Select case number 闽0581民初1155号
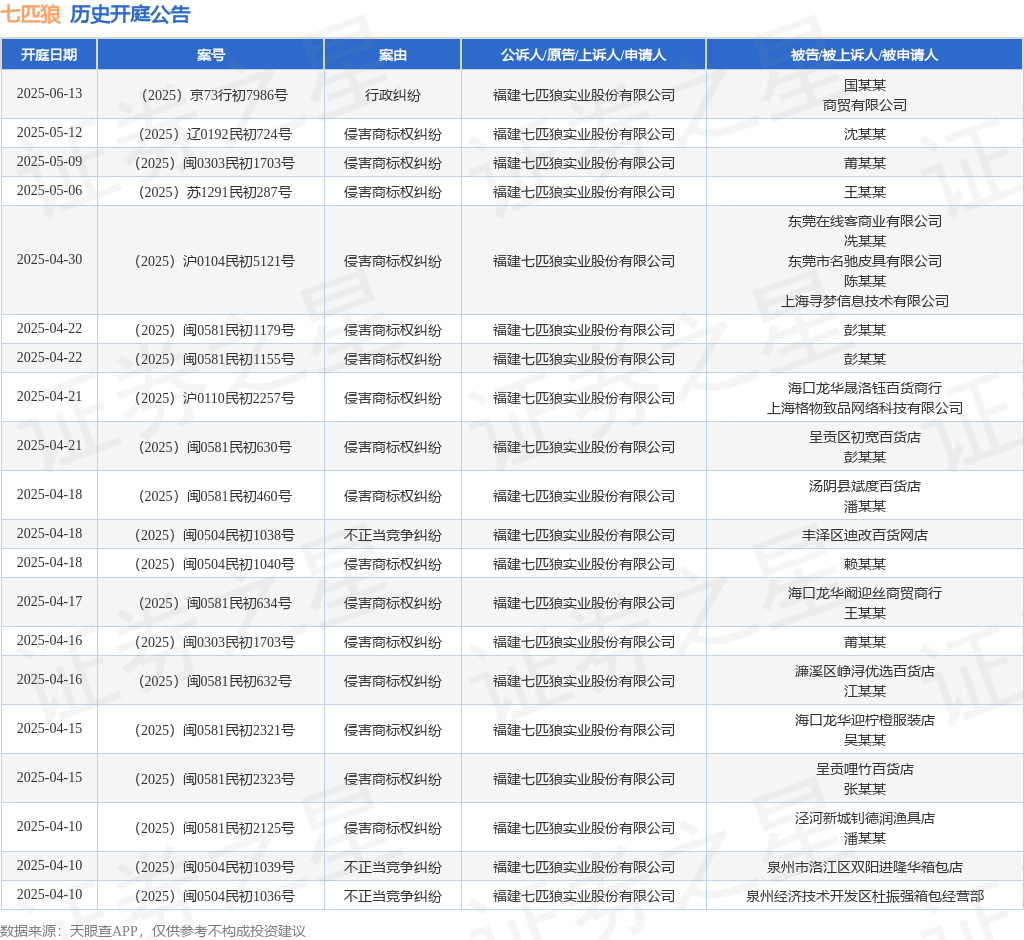The height and width of the screenshot is (940, 1024). (214, 359)
